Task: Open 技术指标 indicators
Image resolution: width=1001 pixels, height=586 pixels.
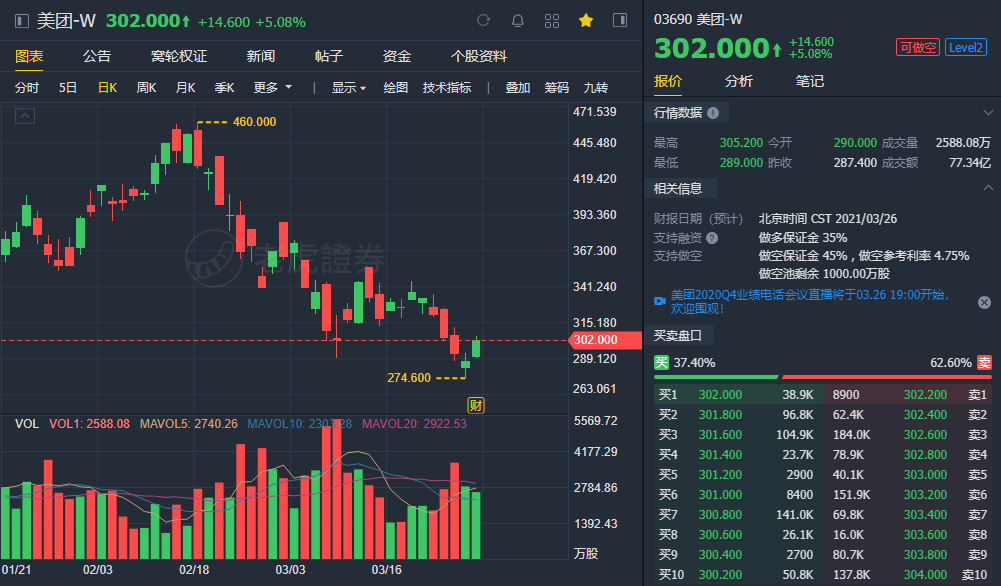Action: tap(447, 87)
